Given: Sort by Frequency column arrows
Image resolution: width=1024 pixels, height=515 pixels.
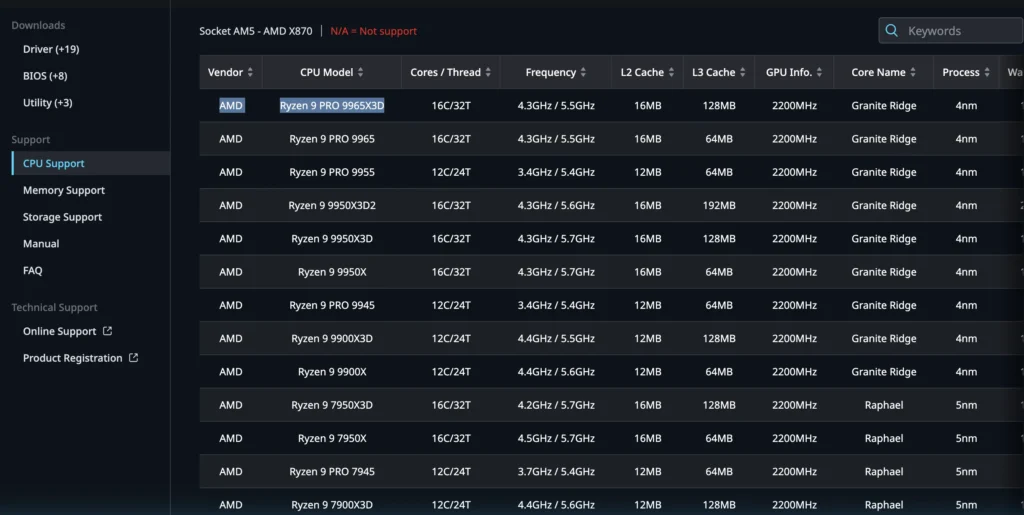Looking at the screenshot, I should click(583, 72).
